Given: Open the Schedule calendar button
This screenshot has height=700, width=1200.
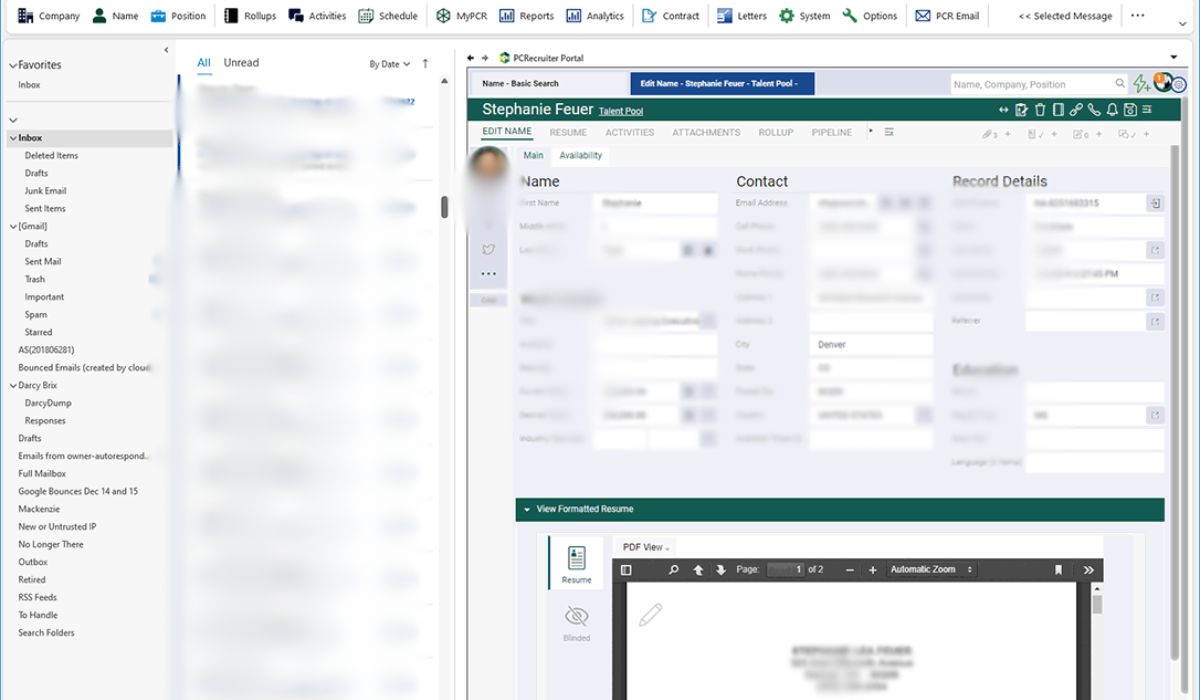Looking at the screenshot, I should click(x=388, y=16).
